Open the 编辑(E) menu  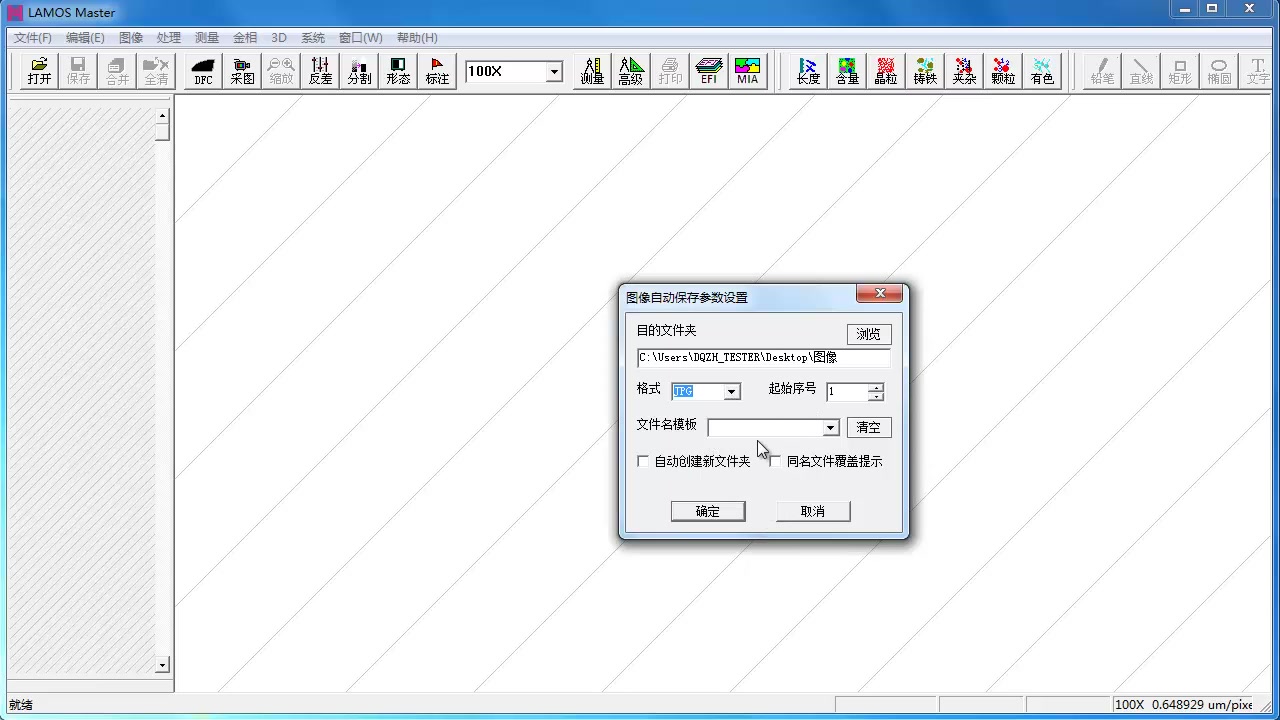pyautogui.click(x=85, y=37)
